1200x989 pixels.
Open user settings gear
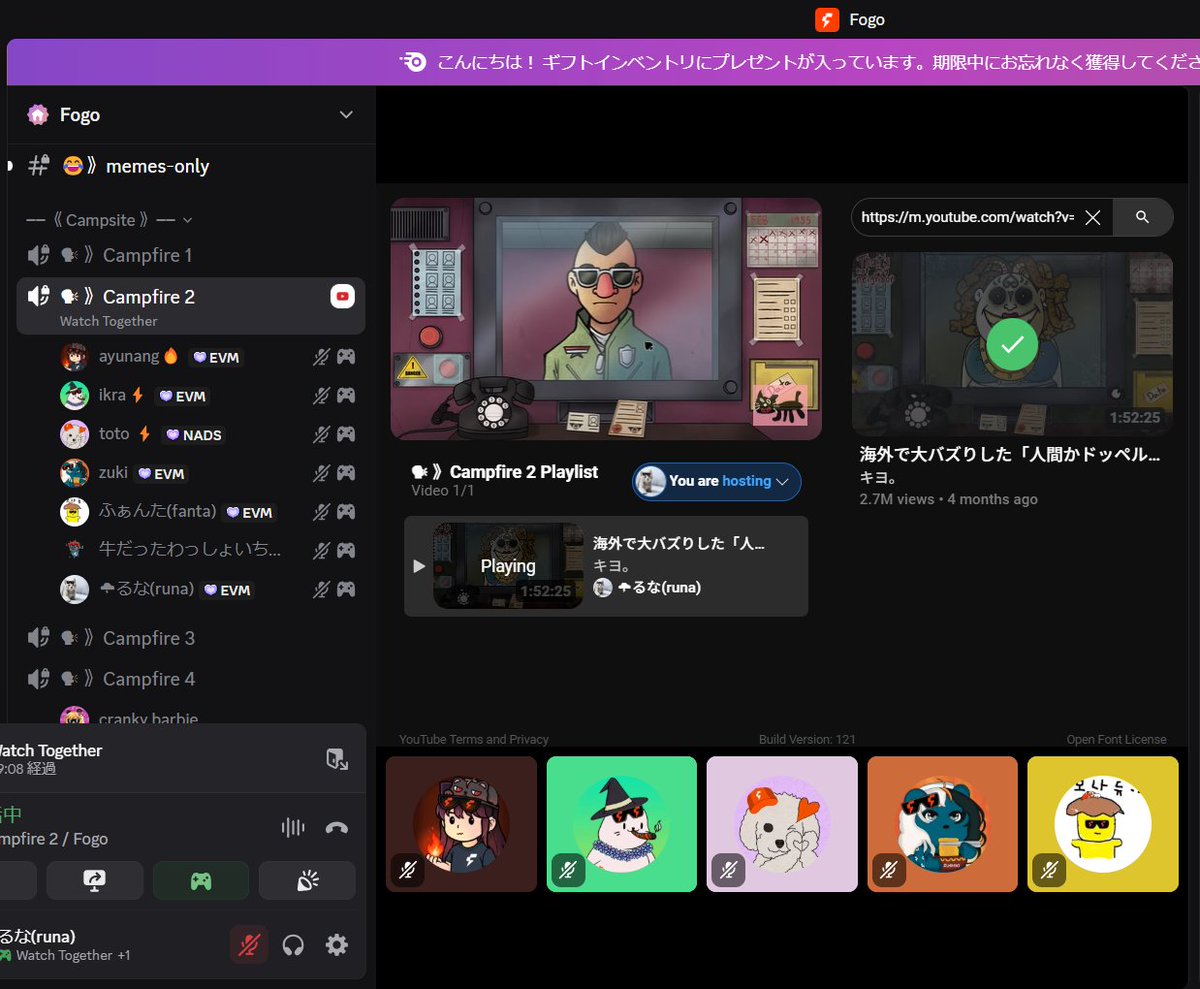coord(337,944)
